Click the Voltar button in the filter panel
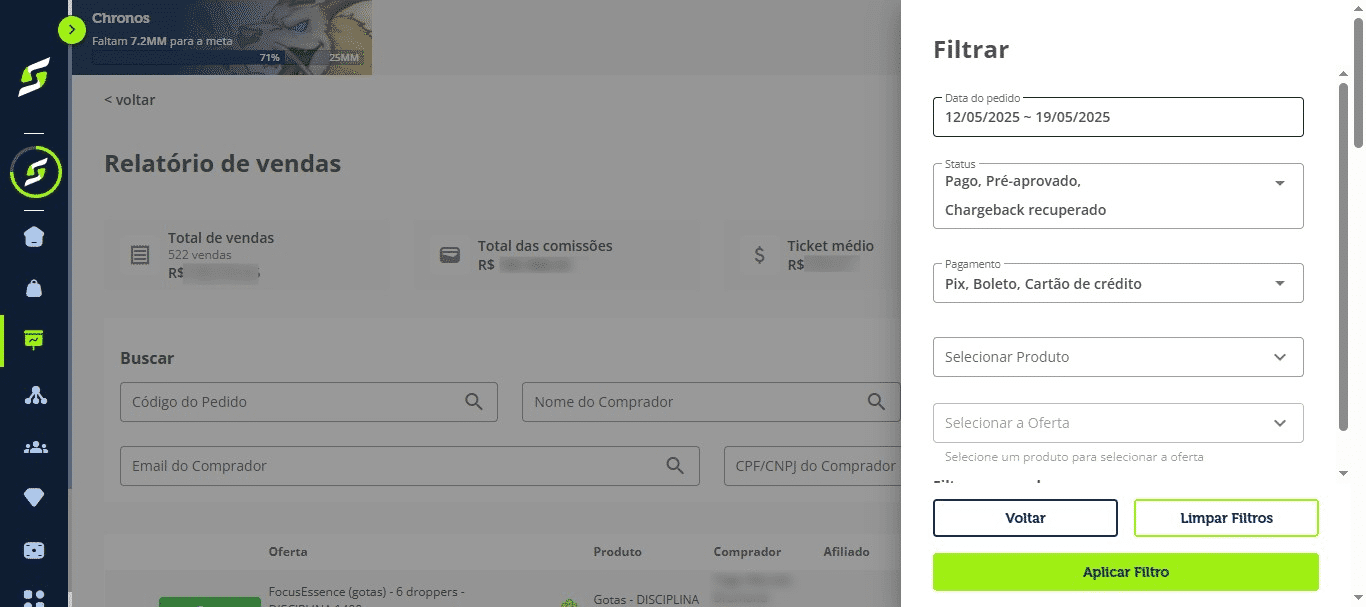The image size is (1366, 607). coord(1025,518)
